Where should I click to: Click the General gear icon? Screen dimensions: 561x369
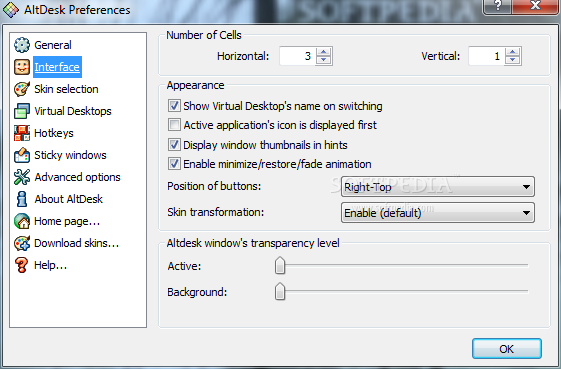(x=22, y=45)
